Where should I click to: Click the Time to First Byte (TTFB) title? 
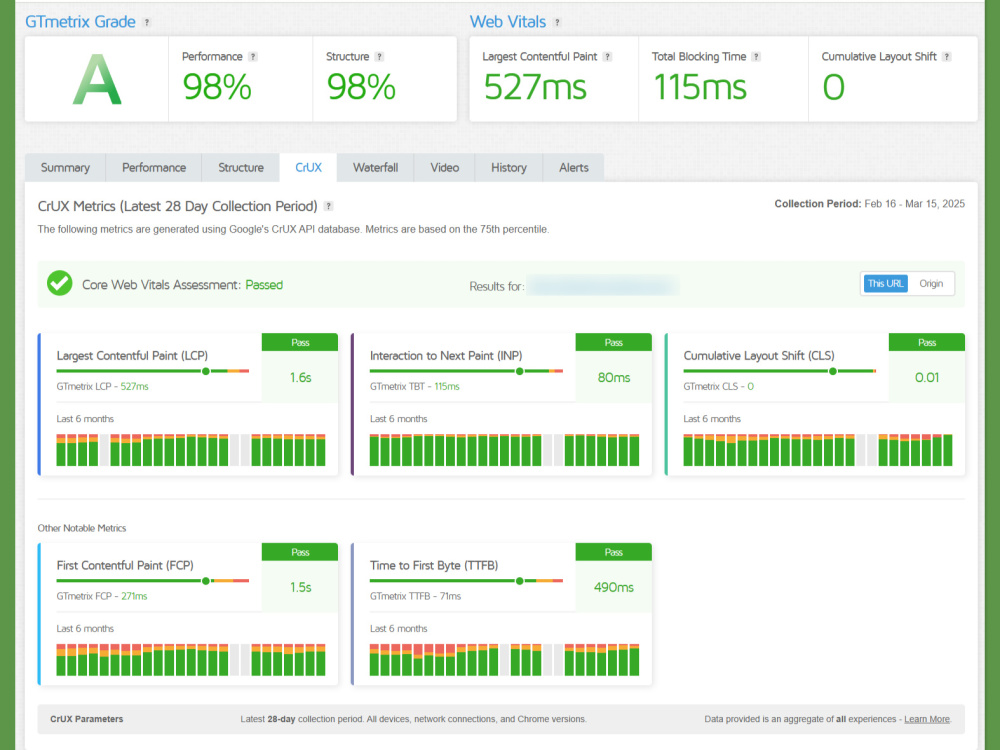434,566
